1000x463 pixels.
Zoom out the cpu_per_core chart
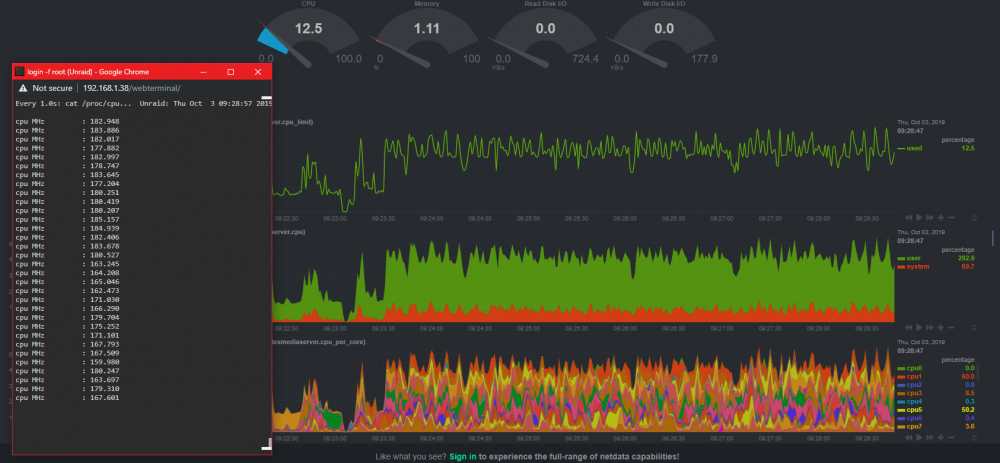coord(951,437)
